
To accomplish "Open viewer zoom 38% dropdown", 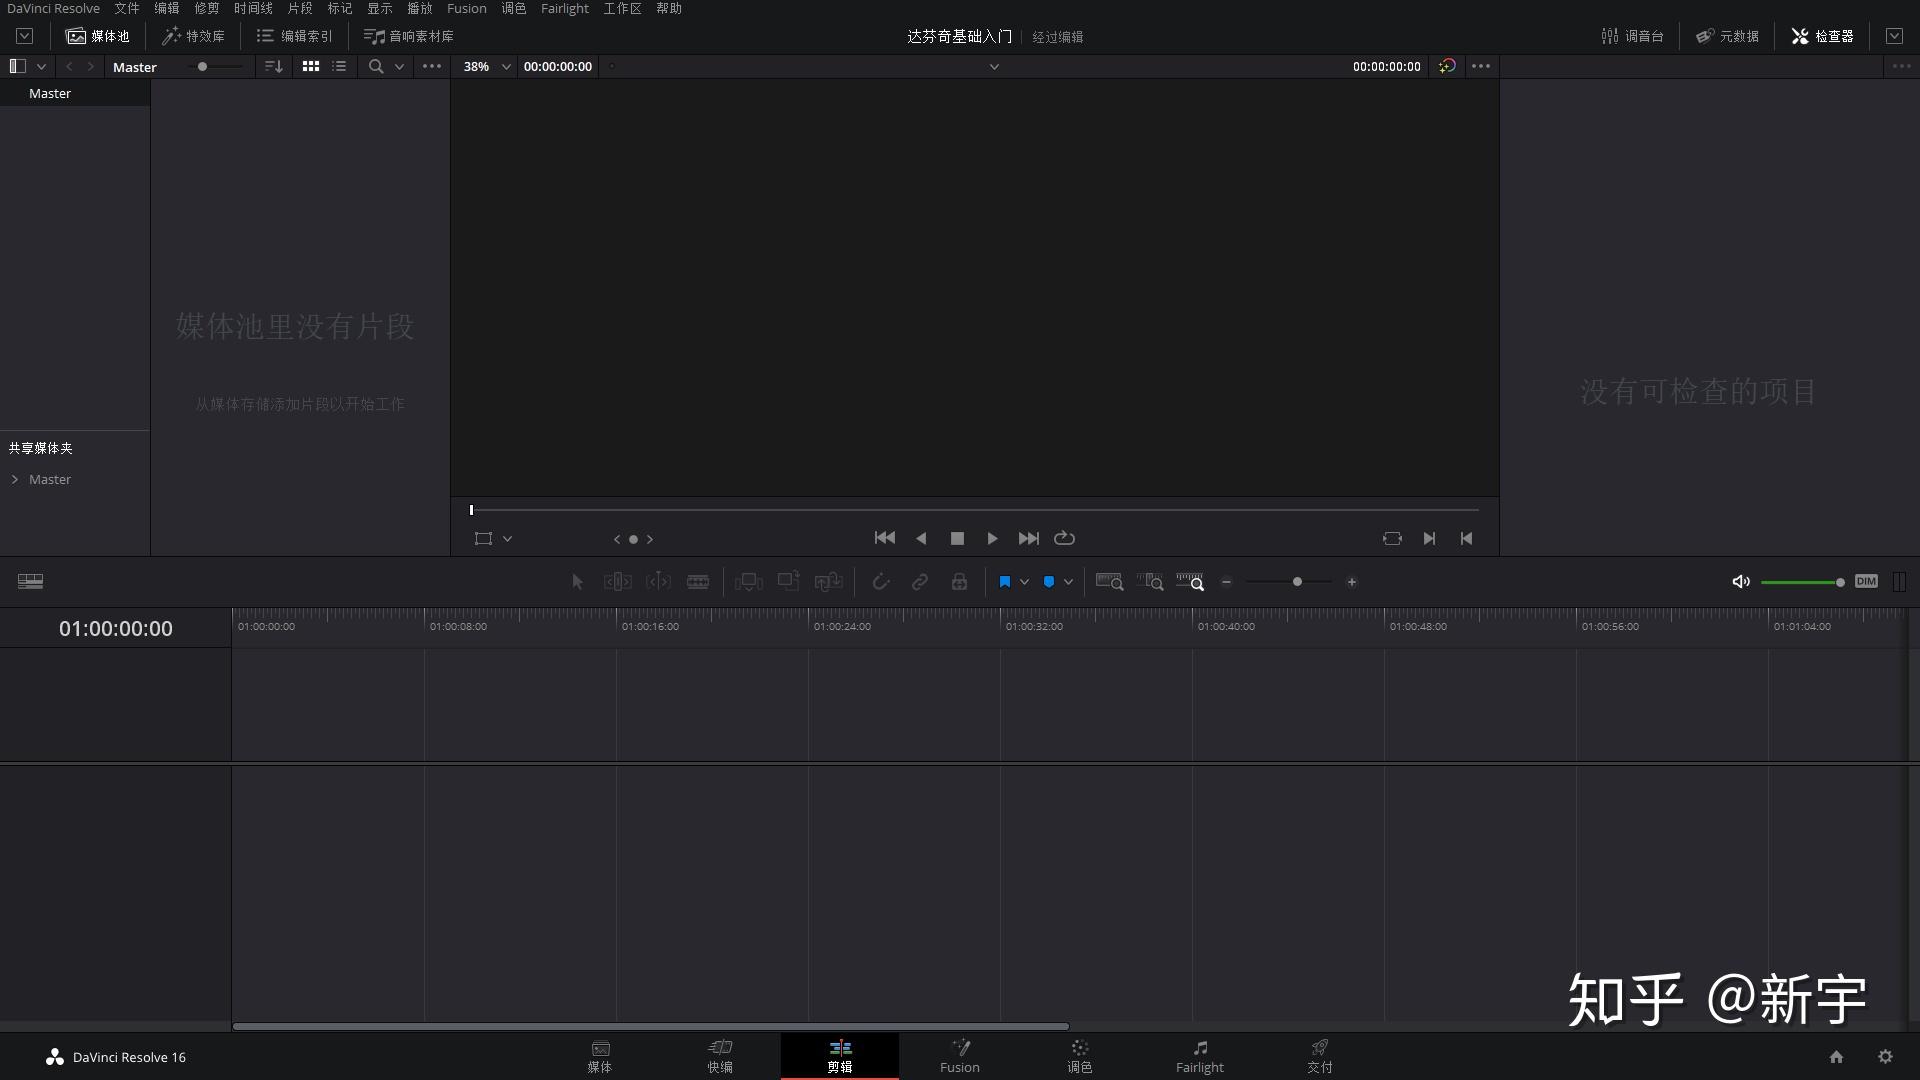I will [486, 66].
